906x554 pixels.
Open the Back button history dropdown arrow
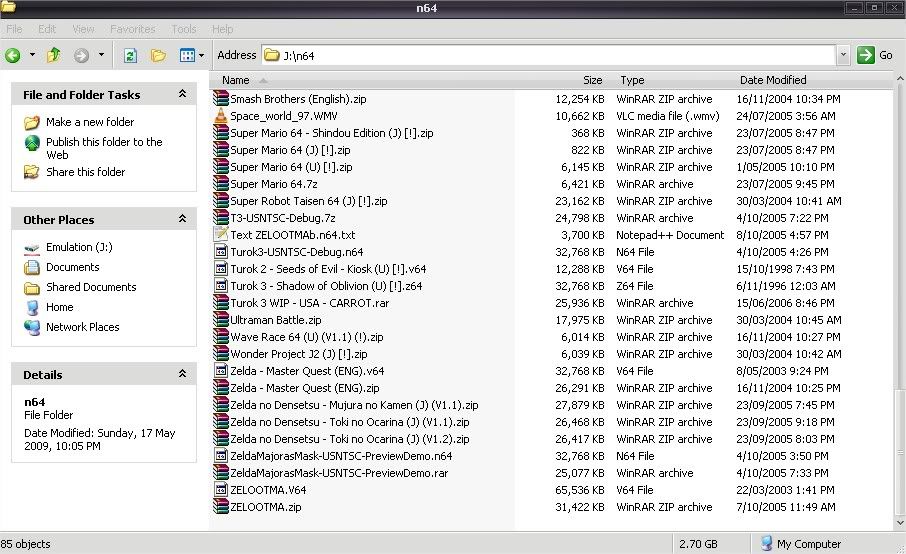click(x=32, y=55)
